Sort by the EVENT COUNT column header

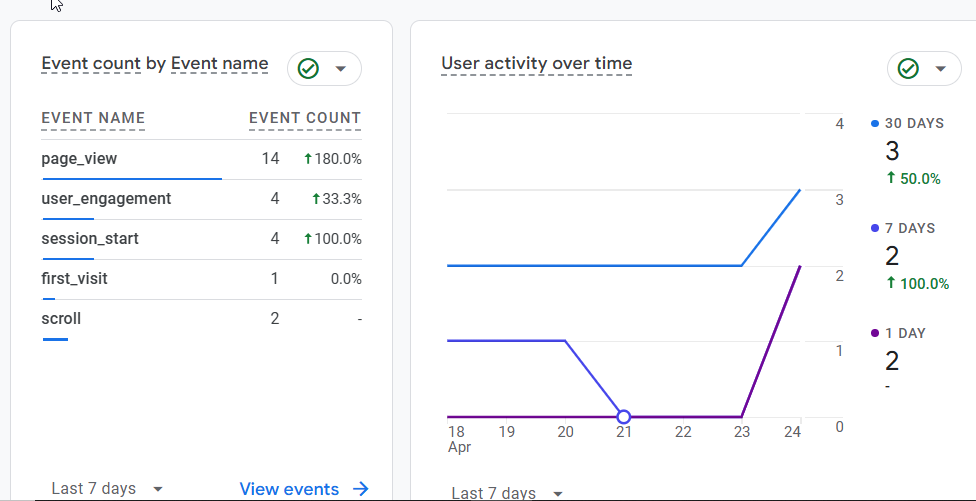pos(305,118)
